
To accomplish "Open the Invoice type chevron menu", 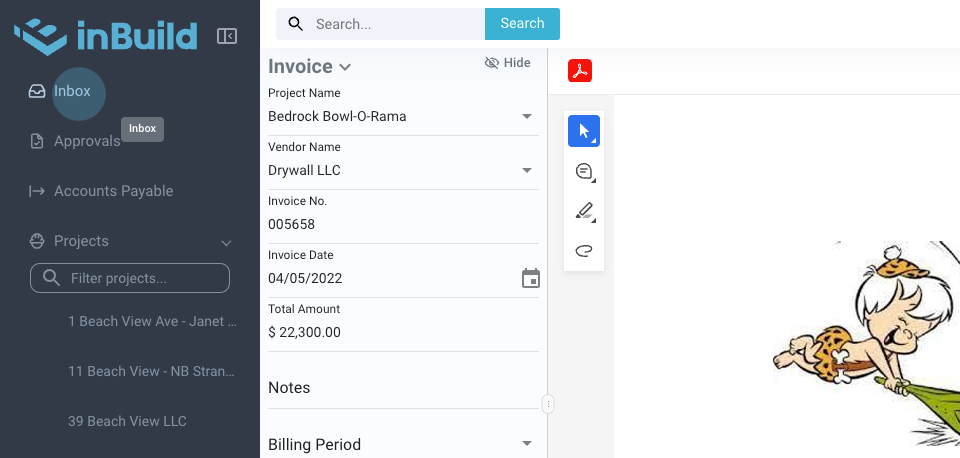I will tap(345, 67).
